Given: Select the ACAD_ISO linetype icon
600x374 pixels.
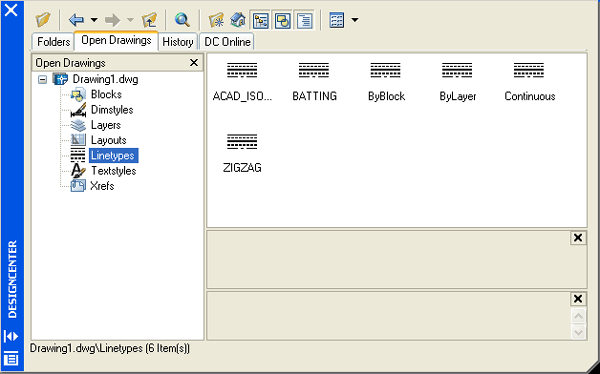Looking at the screenshot, I should (x=242, y=70).
